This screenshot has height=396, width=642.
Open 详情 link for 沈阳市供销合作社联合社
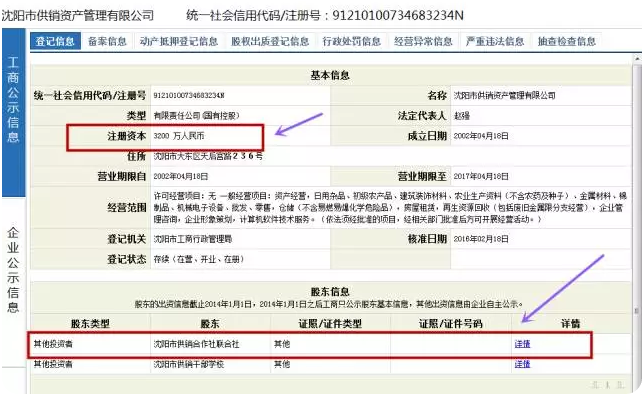coord(522,344)
